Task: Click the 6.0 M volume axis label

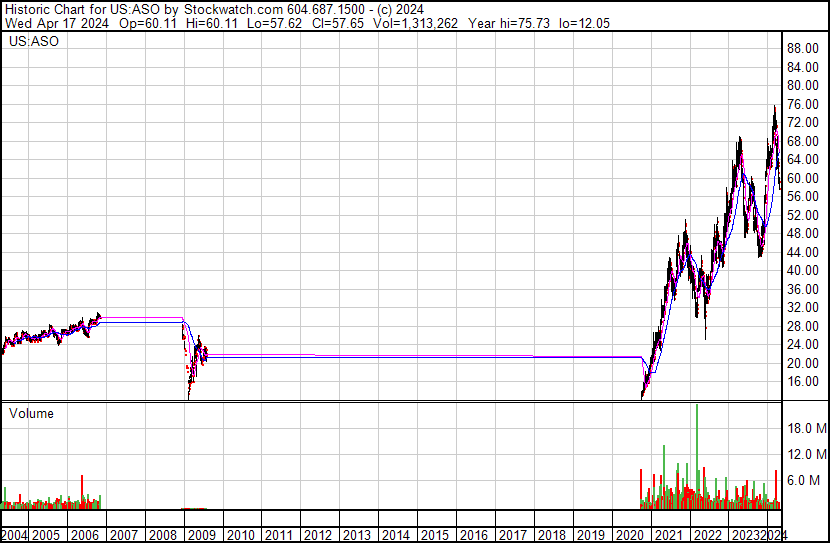Action: click(806, 480)
